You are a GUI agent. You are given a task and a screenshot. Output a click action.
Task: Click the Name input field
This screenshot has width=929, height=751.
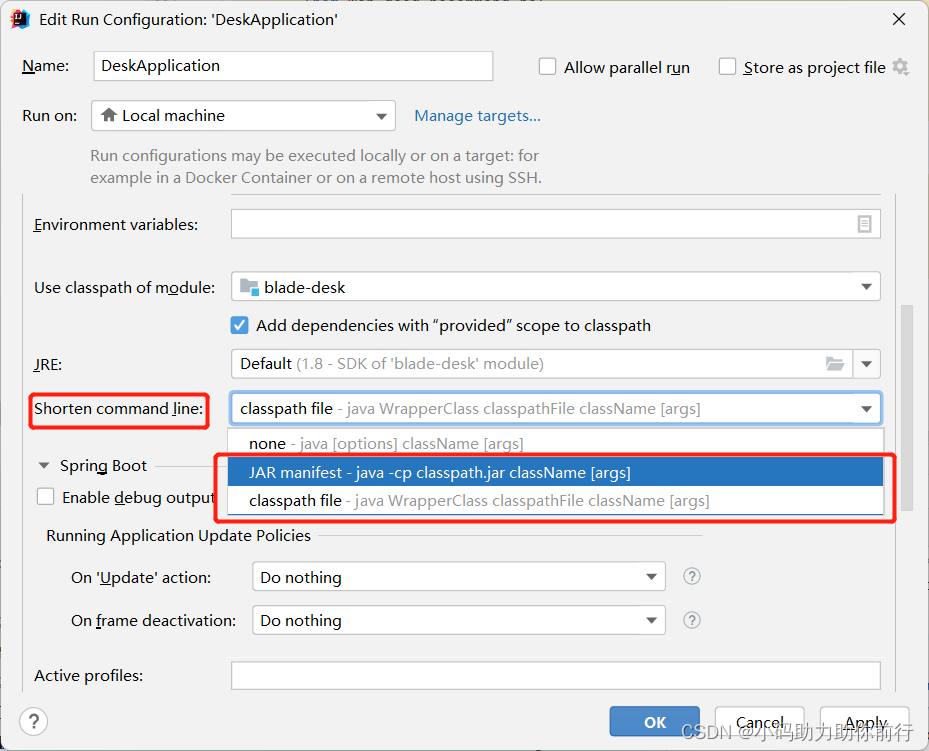pos(293,66)
